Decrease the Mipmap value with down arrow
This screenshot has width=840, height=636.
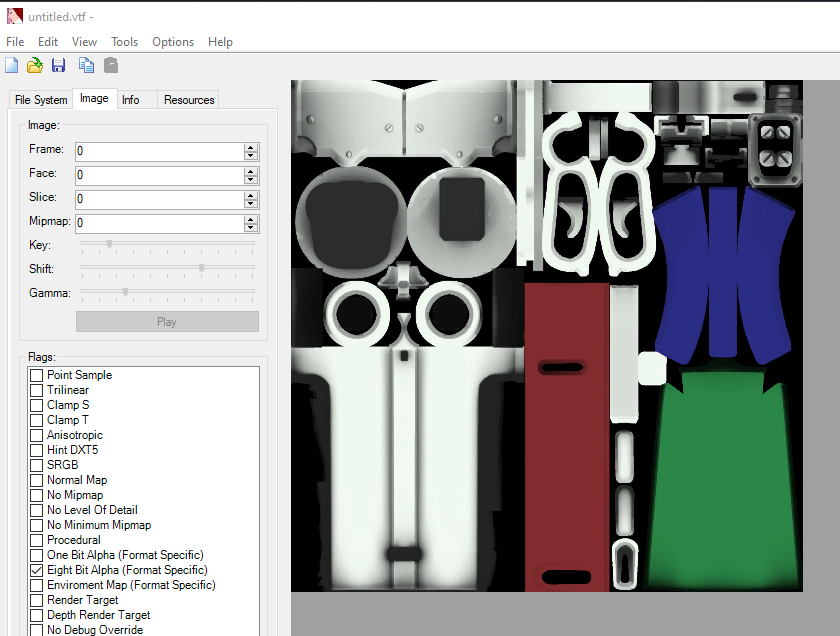tap(251, 228)
